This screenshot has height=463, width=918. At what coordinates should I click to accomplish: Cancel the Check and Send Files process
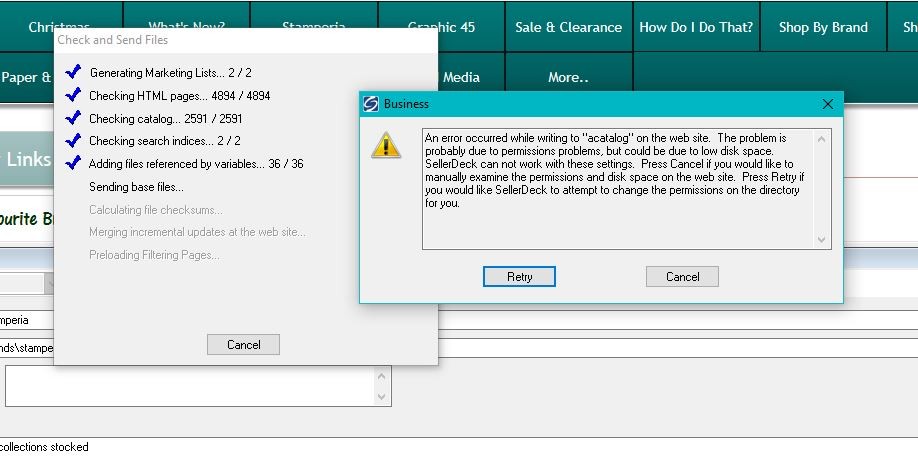click(243, 344)
